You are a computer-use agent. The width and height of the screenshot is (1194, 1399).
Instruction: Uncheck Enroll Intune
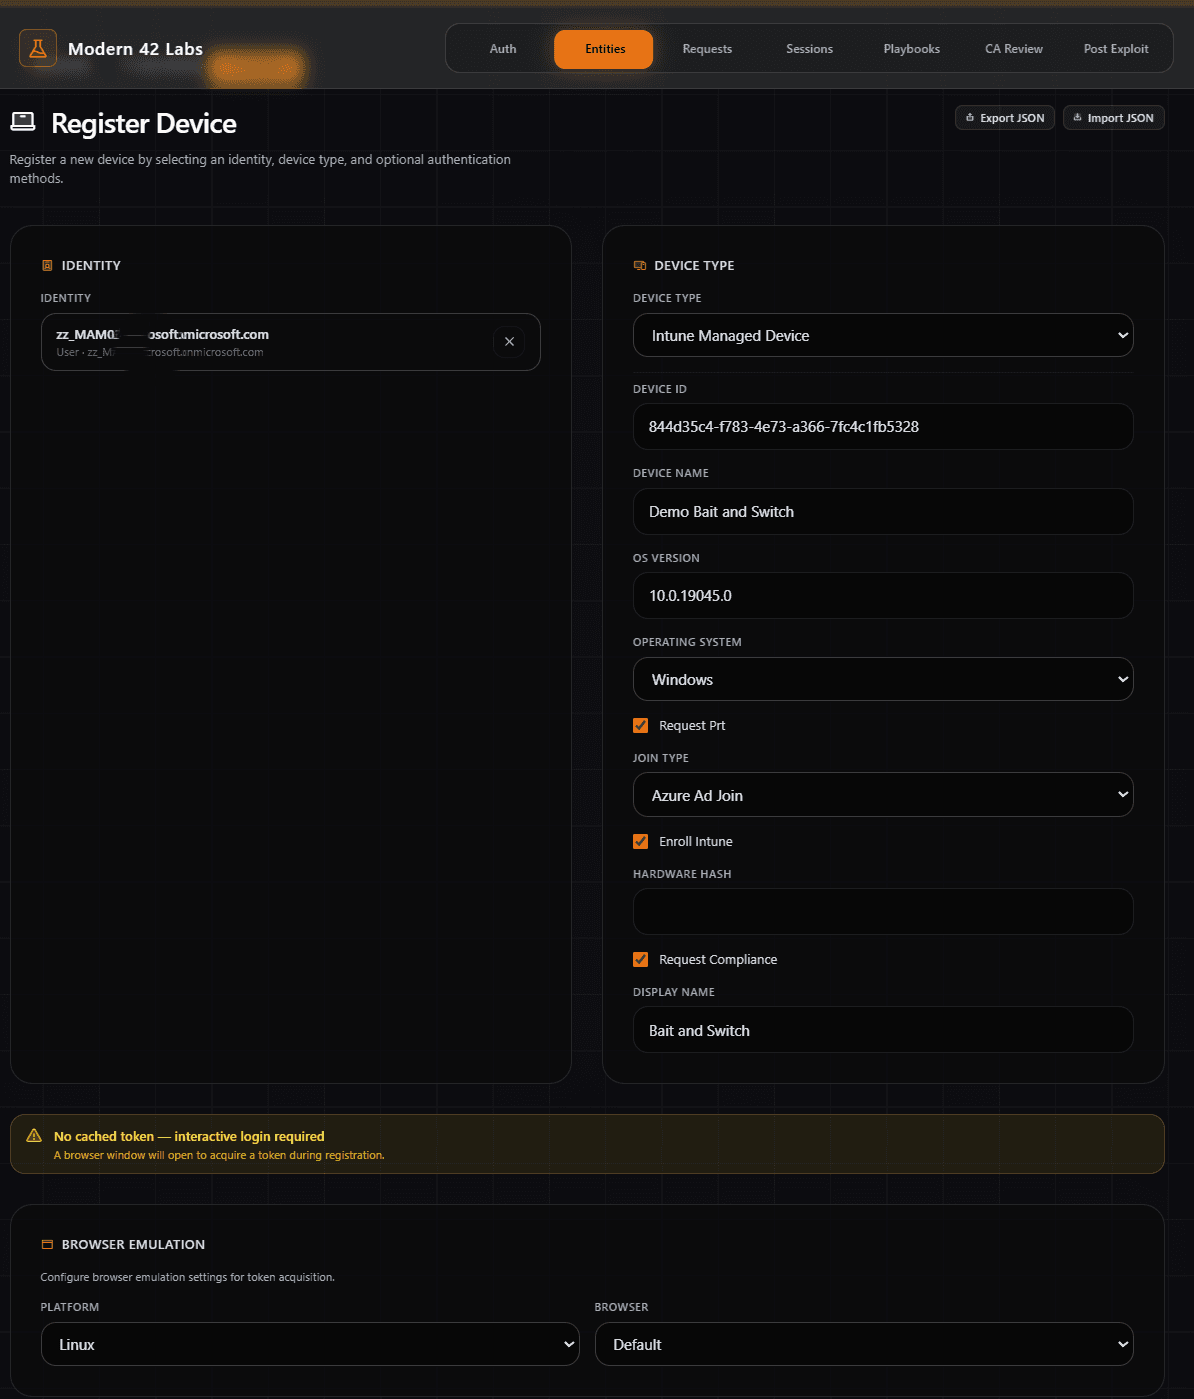coord(640,841)
